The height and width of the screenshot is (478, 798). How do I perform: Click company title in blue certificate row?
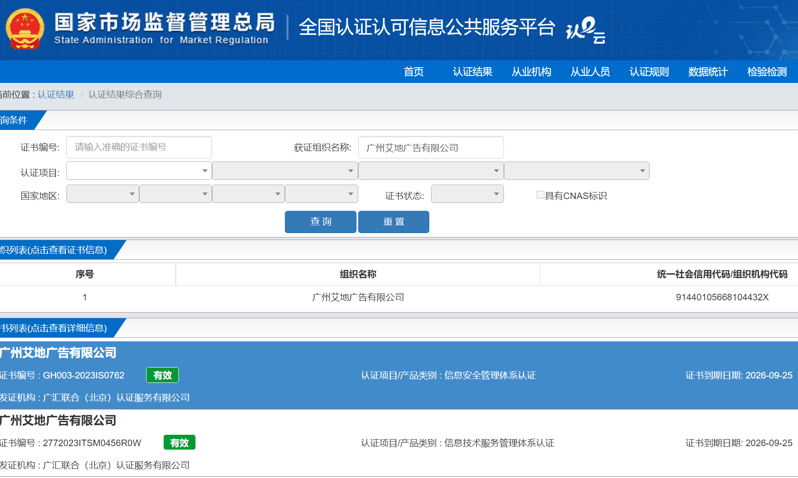pyautogui.click(x=58, y=353)
